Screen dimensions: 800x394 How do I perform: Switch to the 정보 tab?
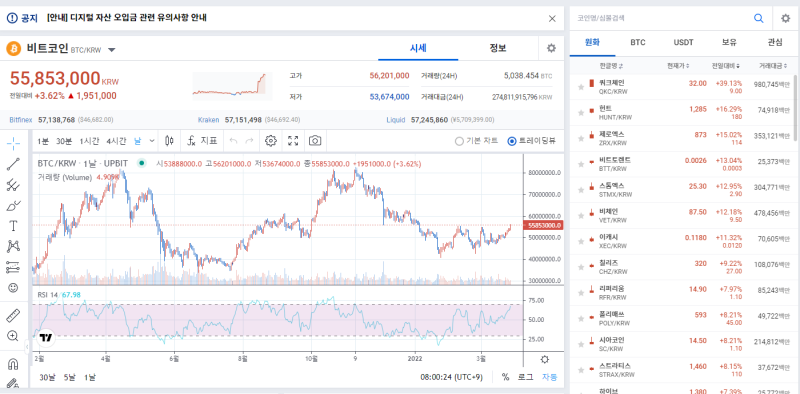tap(498, 48)
